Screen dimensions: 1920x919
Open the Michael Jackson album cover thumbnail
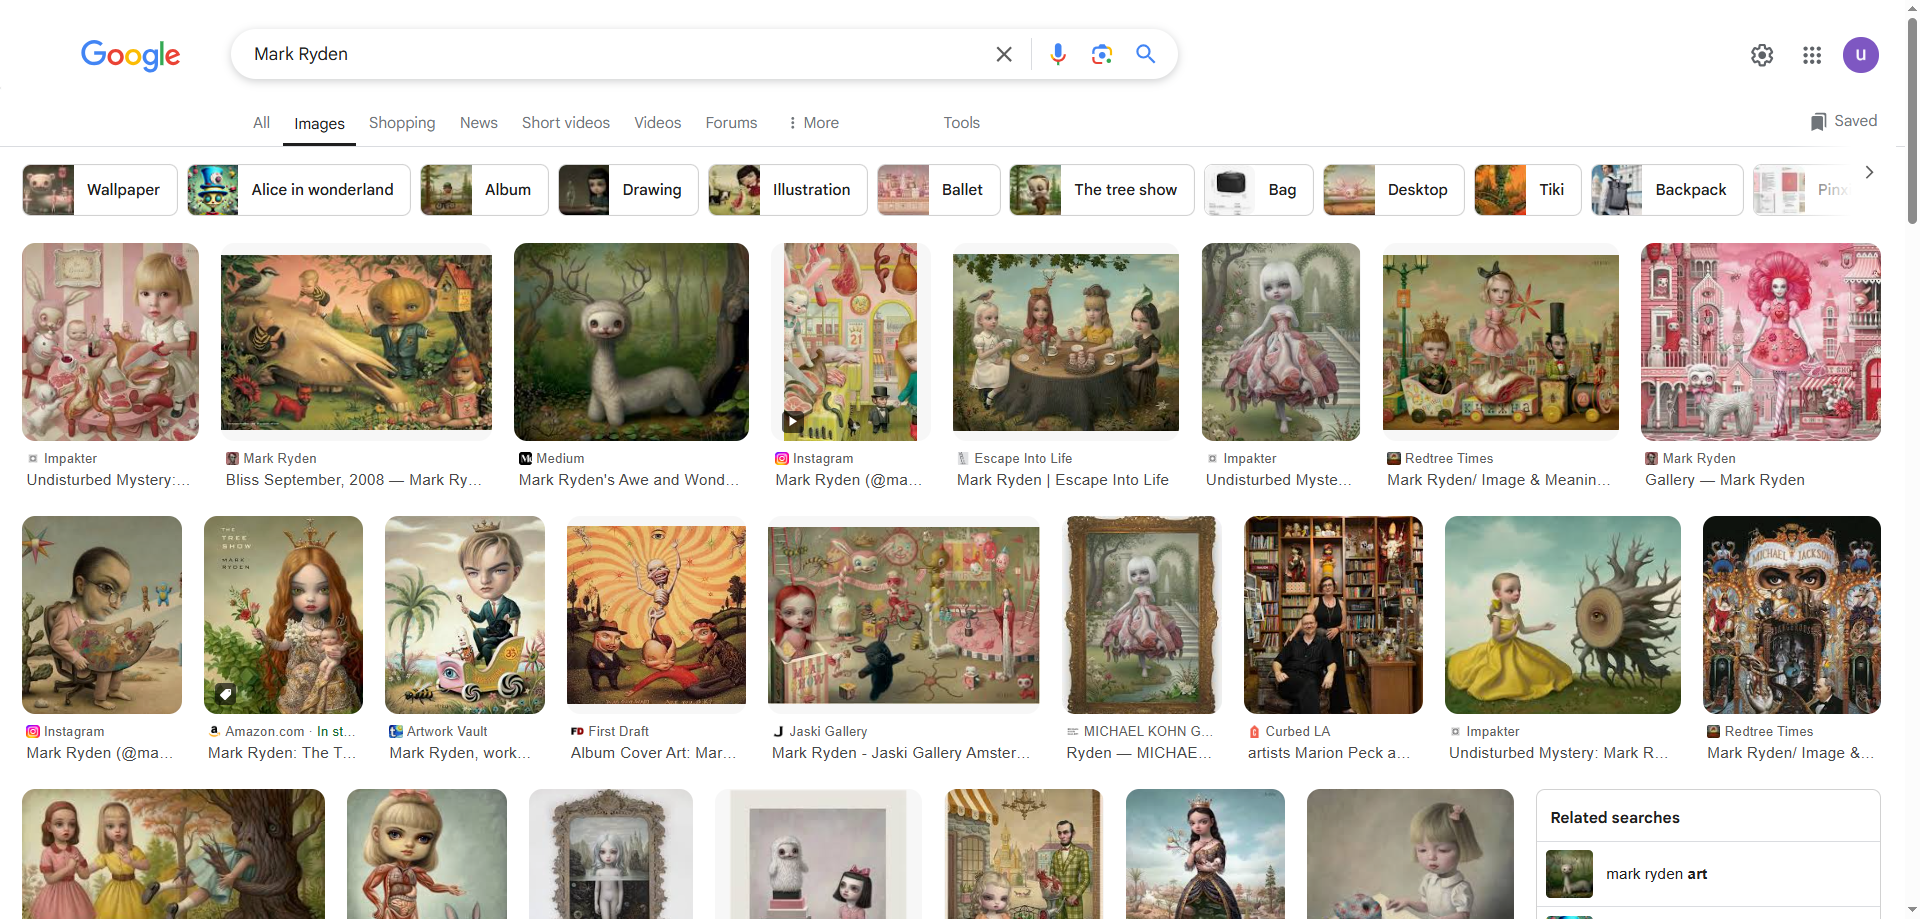pos(1792,615)
